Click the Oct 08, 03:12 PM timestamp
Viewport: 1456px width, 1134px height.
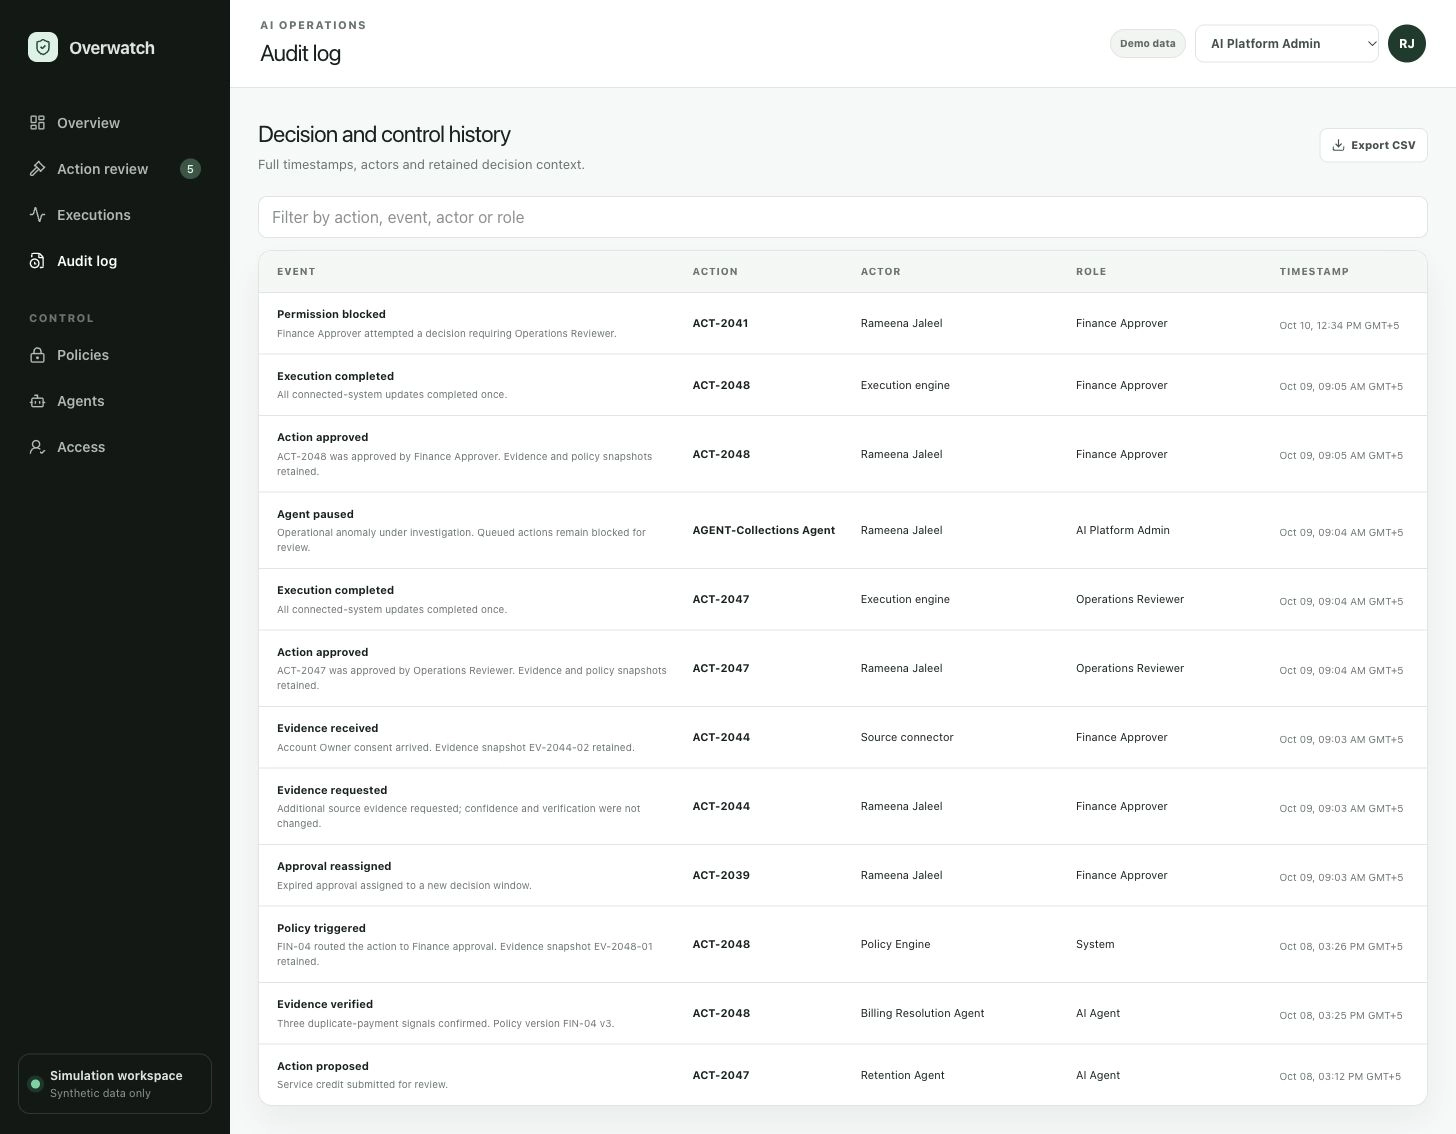click(1340, 1076)
